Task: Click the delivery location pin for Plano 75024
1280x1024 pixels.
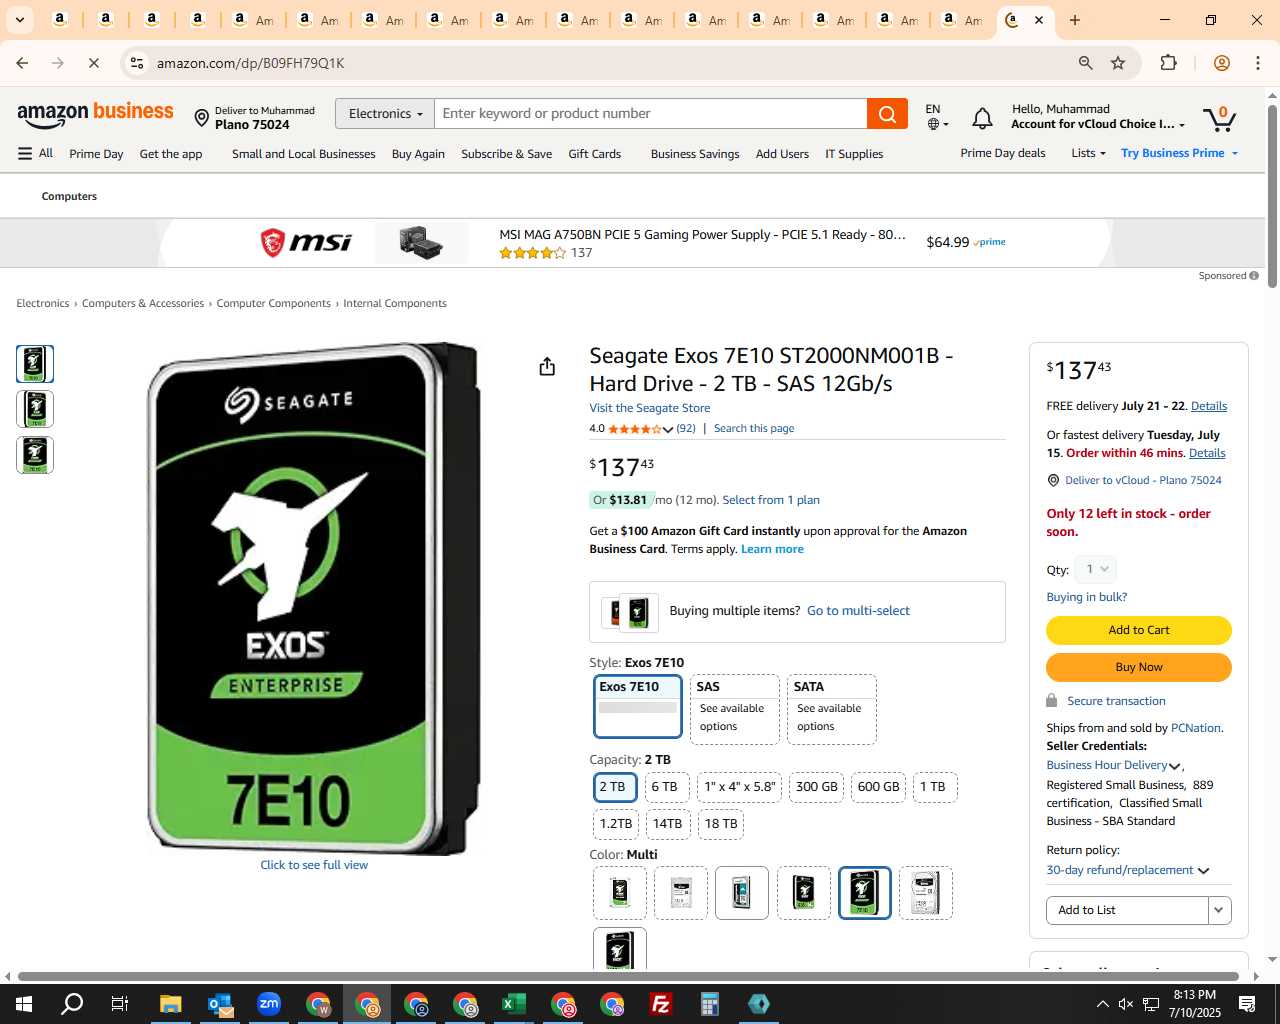Action: click(201, 118)
